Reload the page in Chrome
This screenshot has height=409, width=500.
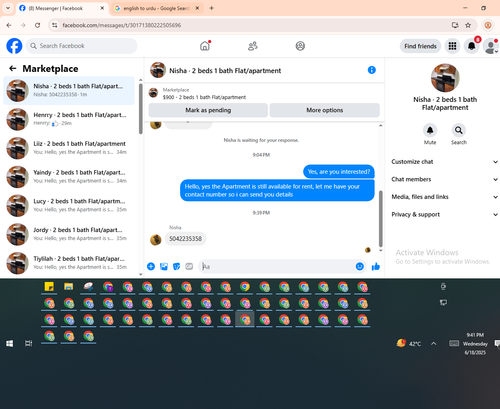tap(37, 25)
